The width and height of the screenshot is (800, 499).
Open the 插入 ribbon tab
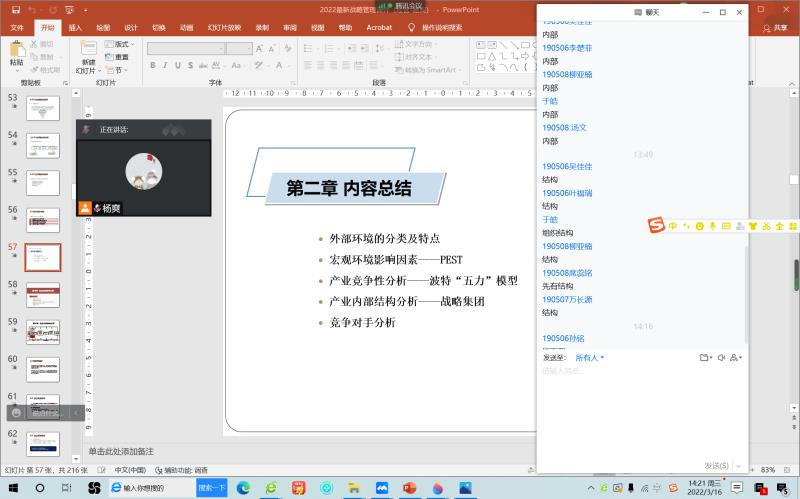click(76, 27)
